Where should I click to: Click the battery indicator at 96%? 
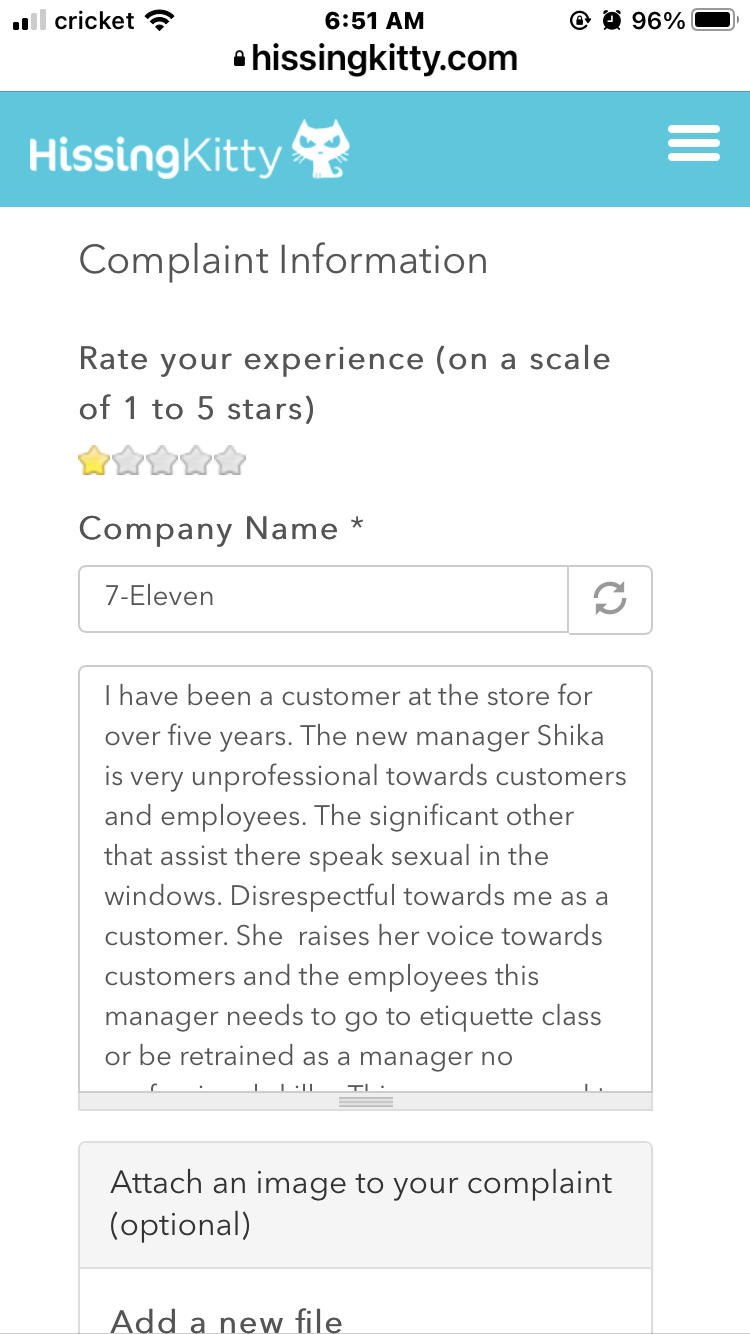pos(712,18)
